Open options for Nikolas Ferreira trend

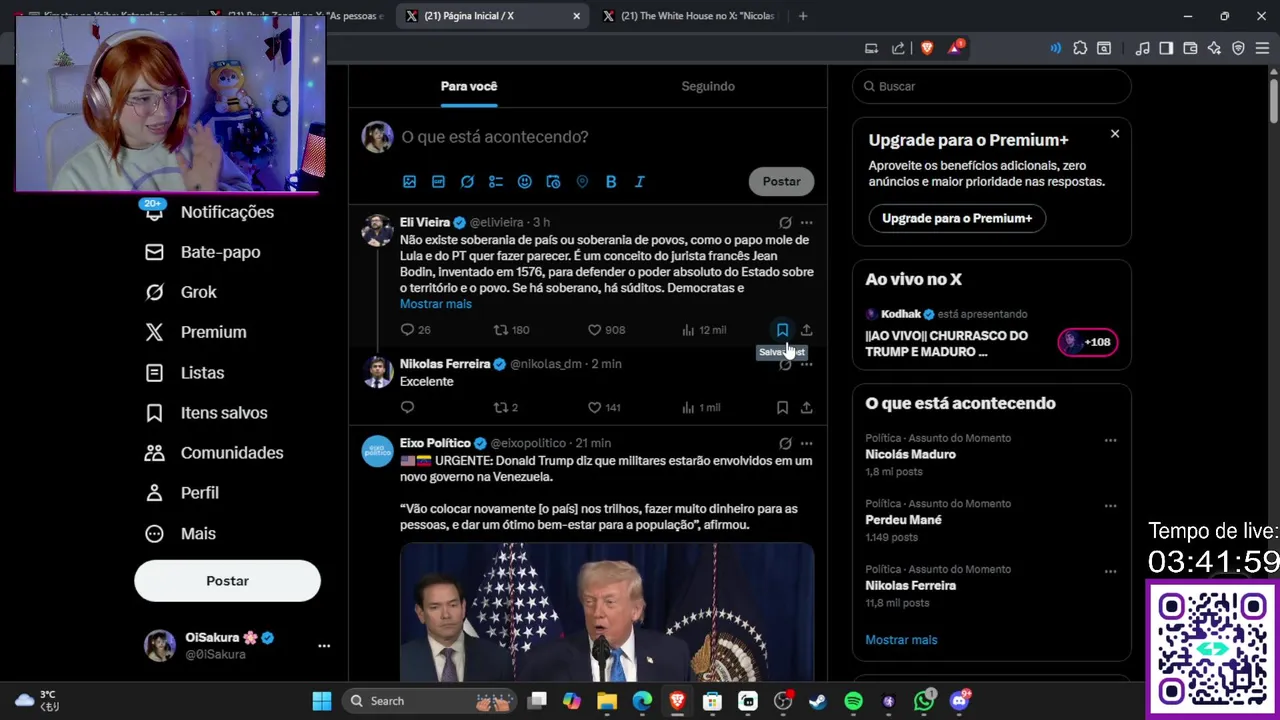pos(1110,572)
